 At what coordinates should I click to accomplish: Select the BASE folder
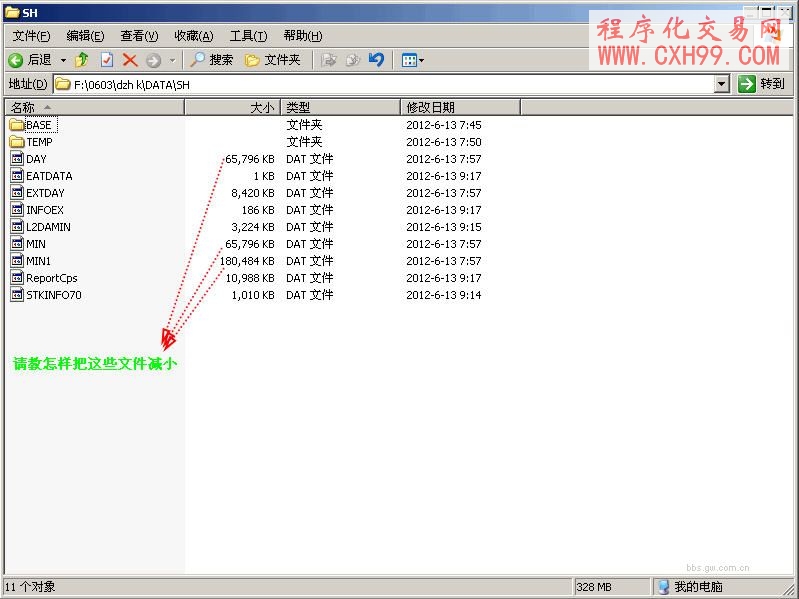(x=38, y=125)
